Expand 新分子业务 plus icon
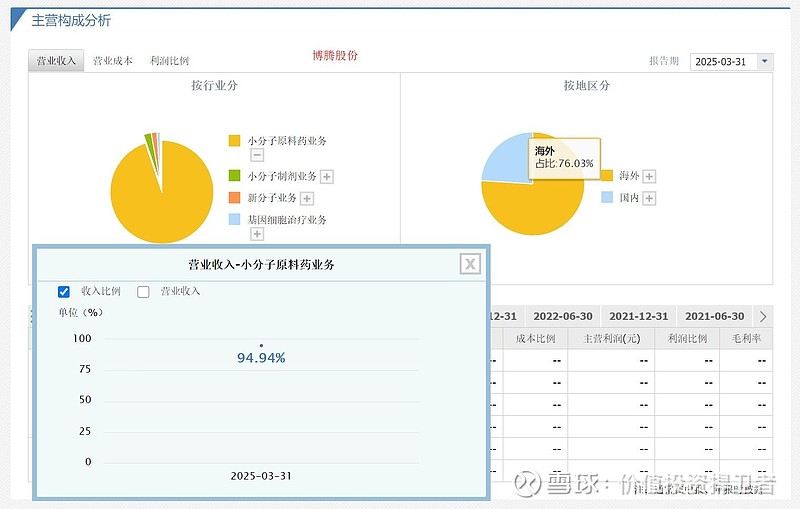The image size is (800, 509). click(307, 198)
